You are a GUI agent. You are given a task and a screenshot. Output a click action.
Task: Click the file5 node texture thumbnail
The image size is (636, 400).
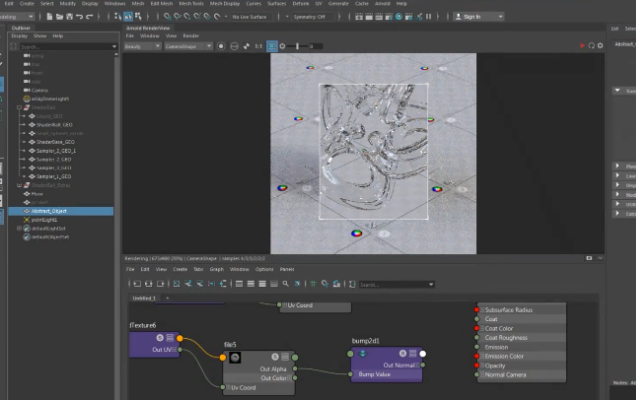click(234, 358)
